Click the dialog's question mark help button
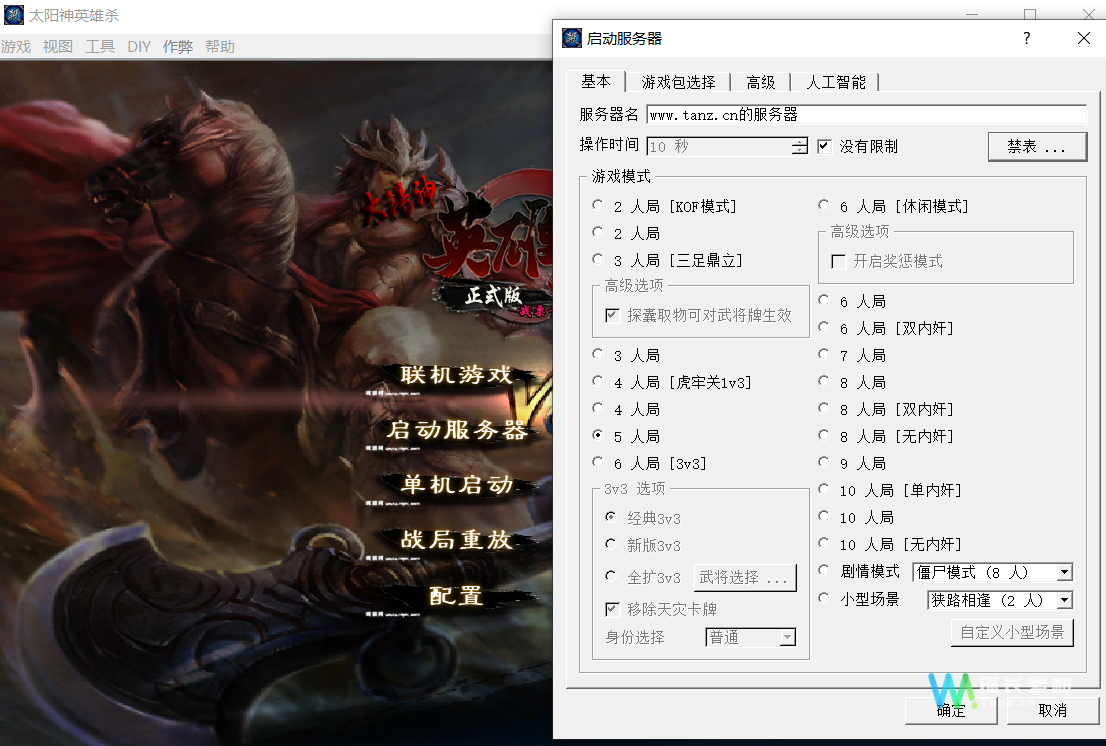The width and height of the screenshot is (1106, 746). [x=1026, y=38]
